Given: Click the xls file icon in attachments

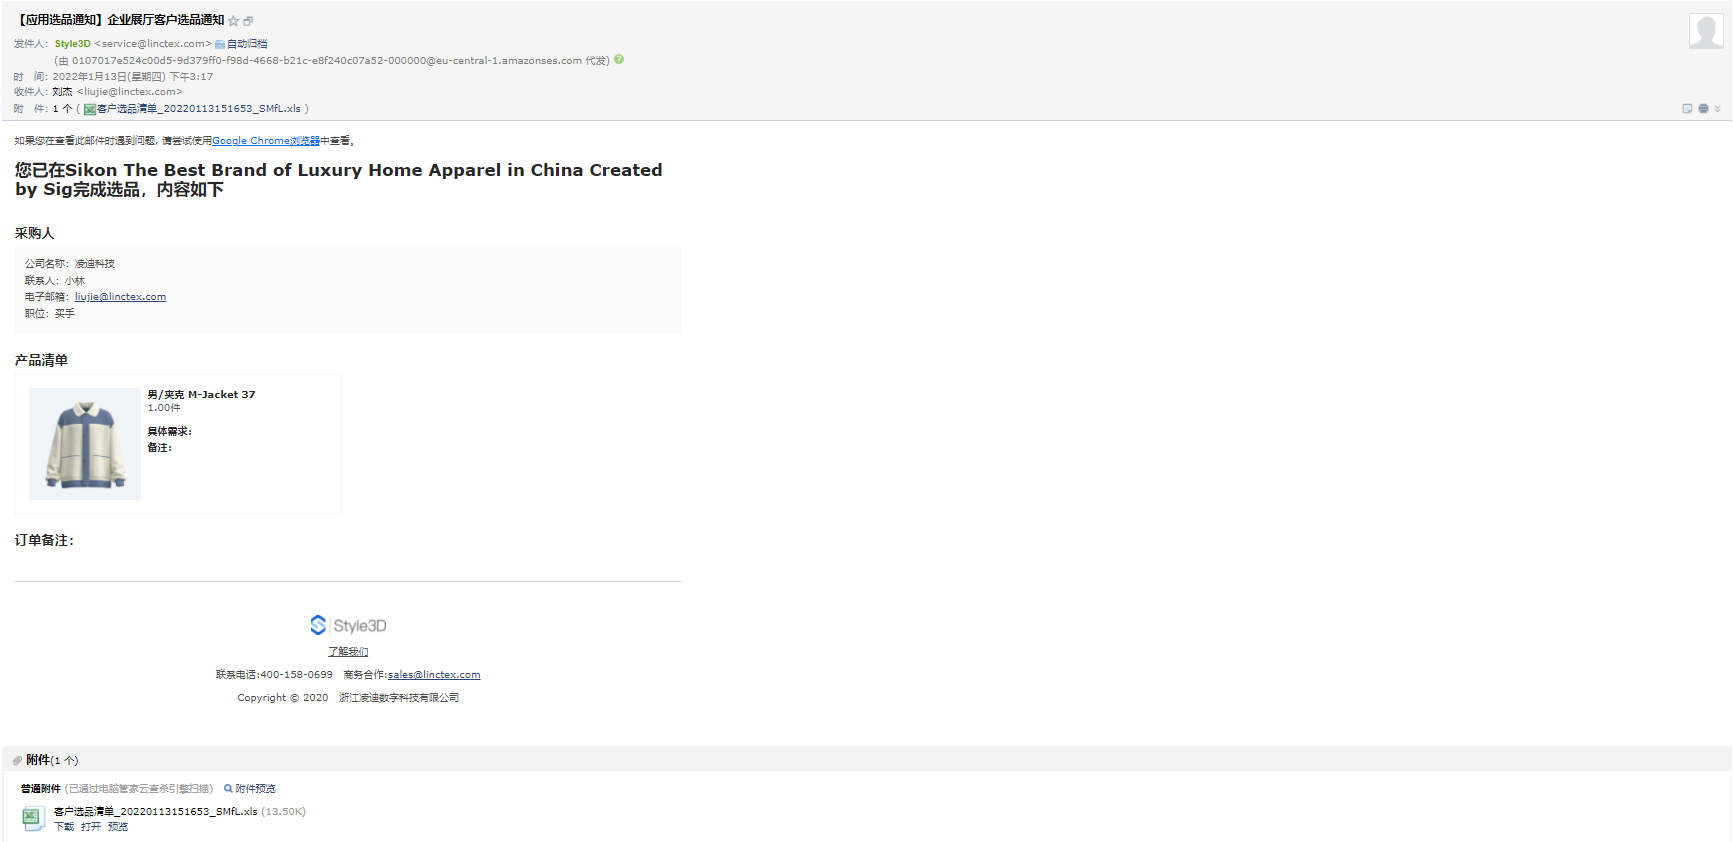Looking at the screenshot, I should 33,818.
